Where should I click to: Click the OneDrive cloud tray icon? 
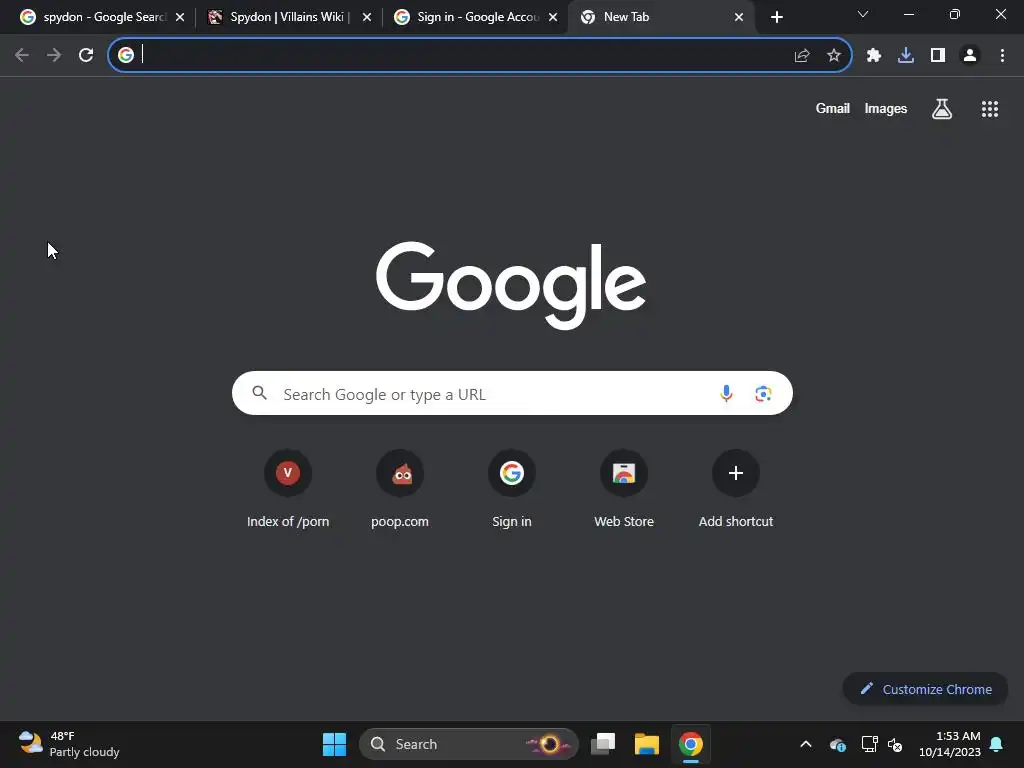(x=838, y=744)
